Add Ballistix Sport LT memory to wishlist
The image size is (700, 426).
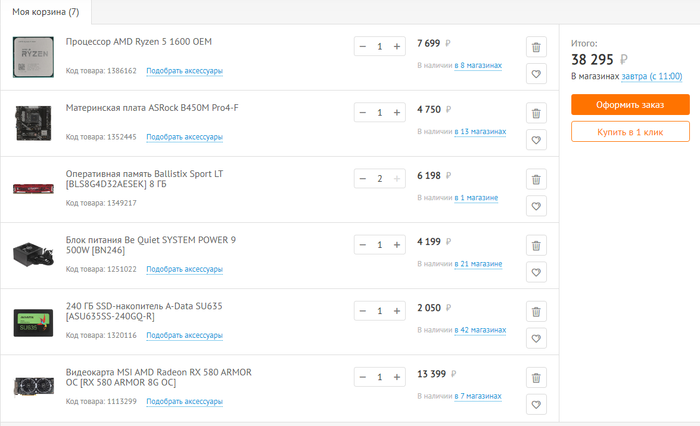click(x=536, y=206)
